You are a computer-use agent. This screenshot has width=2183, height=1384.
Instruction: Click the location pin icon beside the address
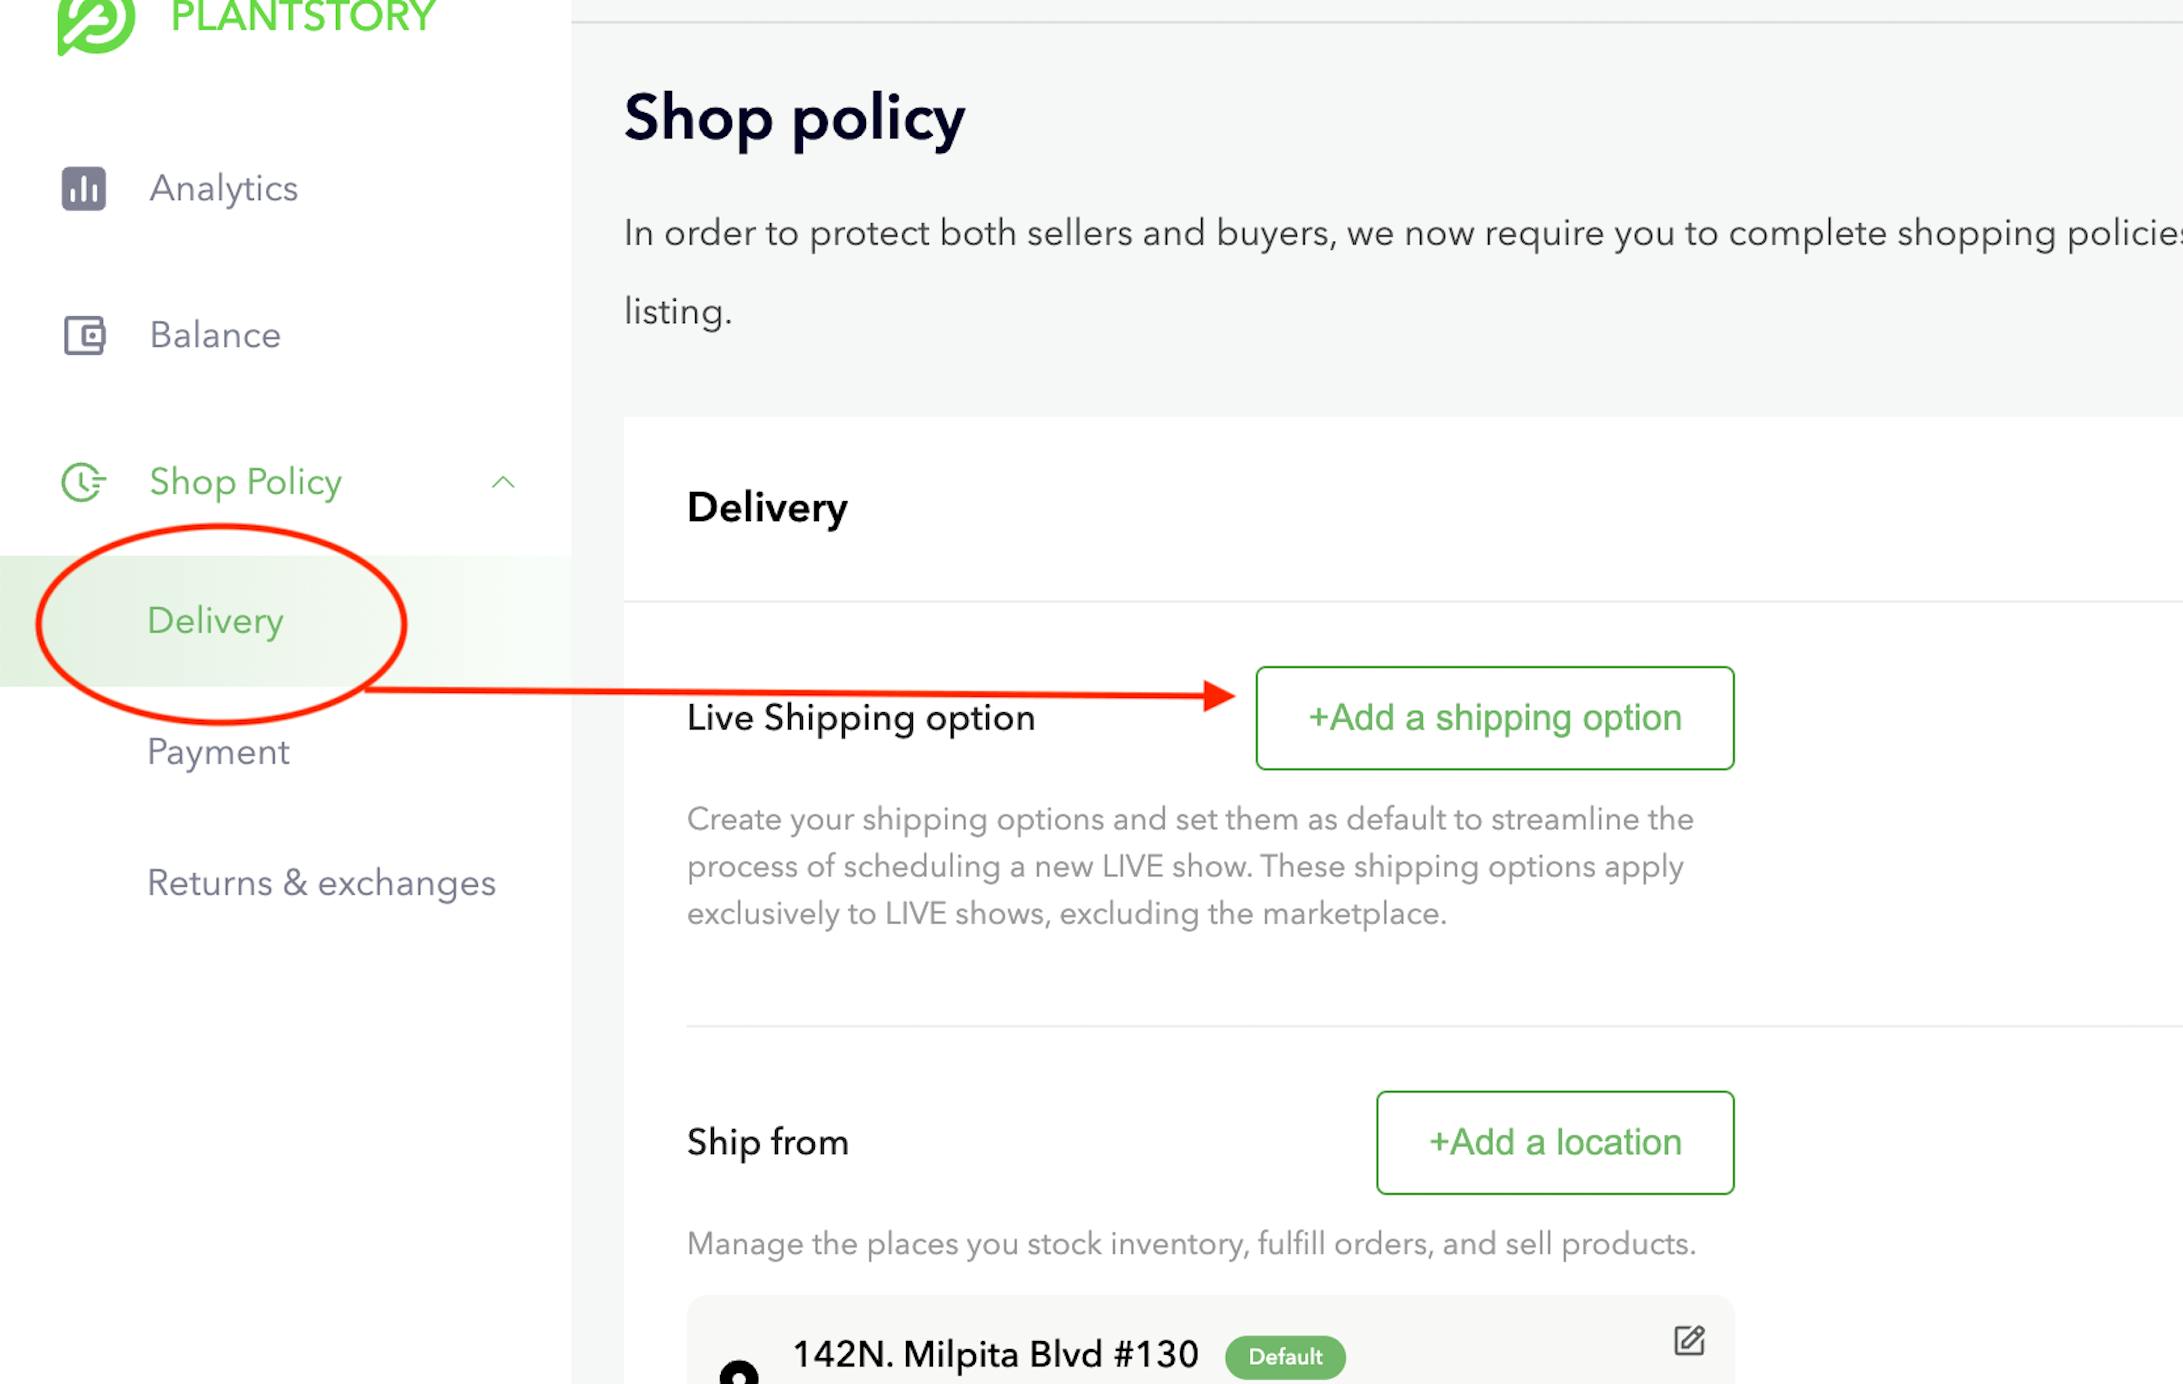739,1372
